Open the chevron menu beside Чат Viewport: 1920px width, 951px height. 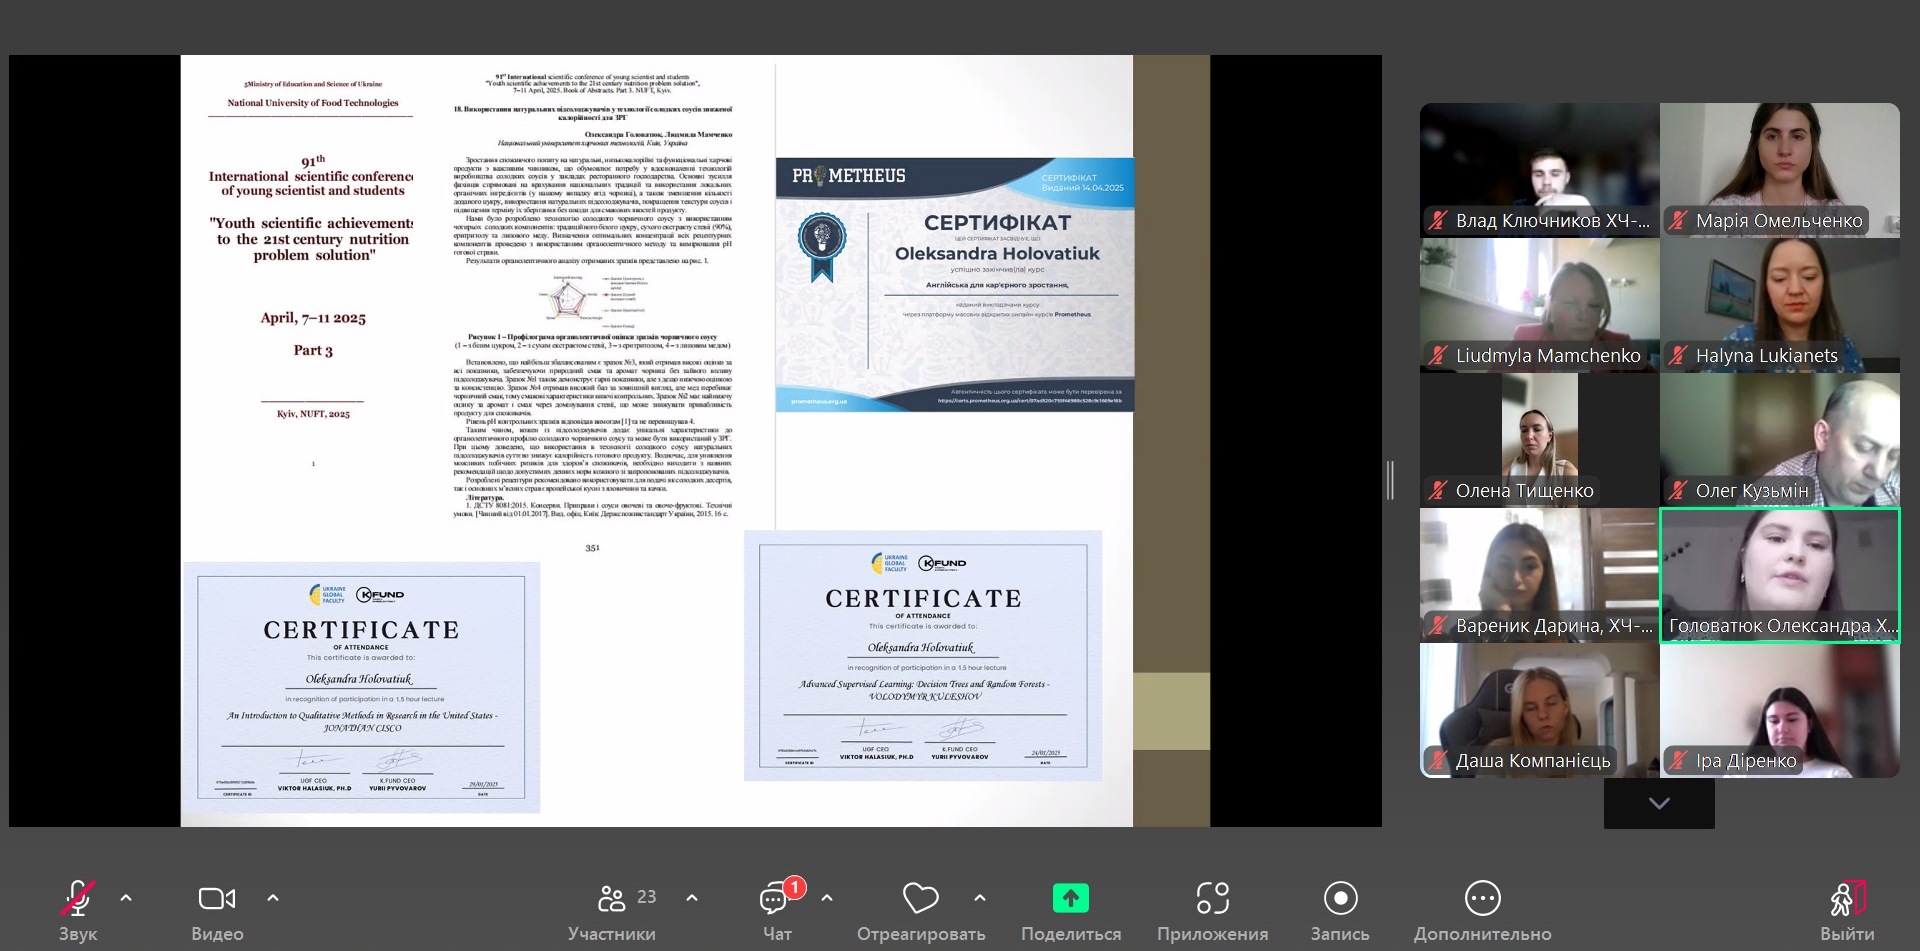(827, 898)
